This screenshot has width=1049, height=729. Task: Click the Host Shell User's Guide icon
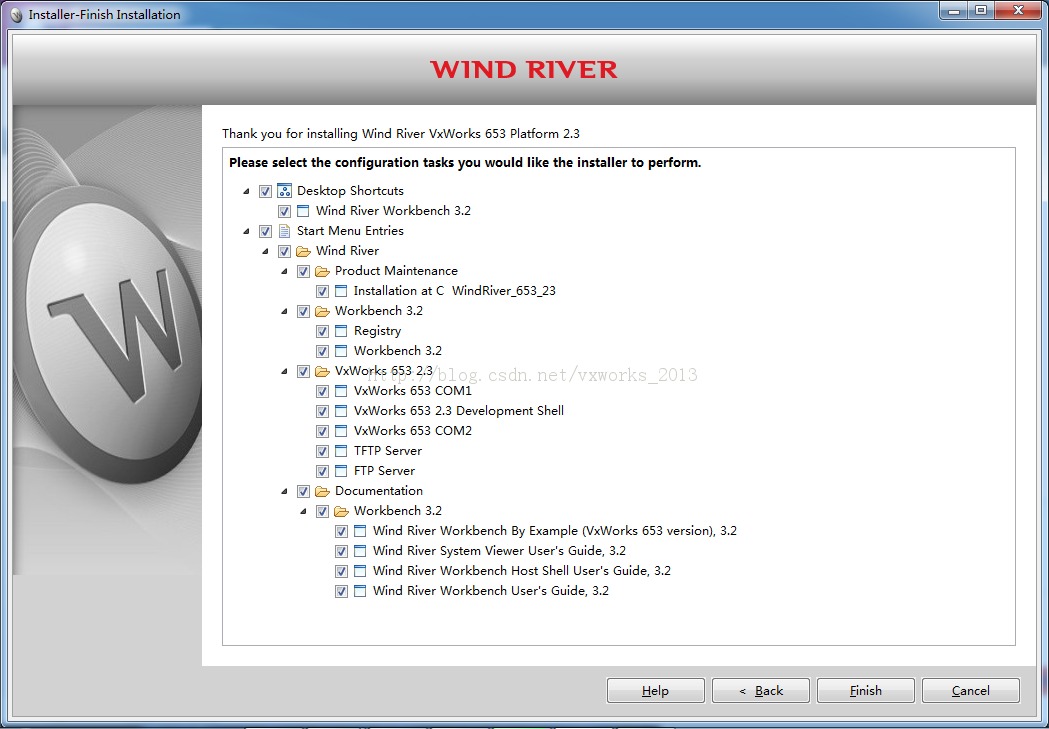click(360, 572)
